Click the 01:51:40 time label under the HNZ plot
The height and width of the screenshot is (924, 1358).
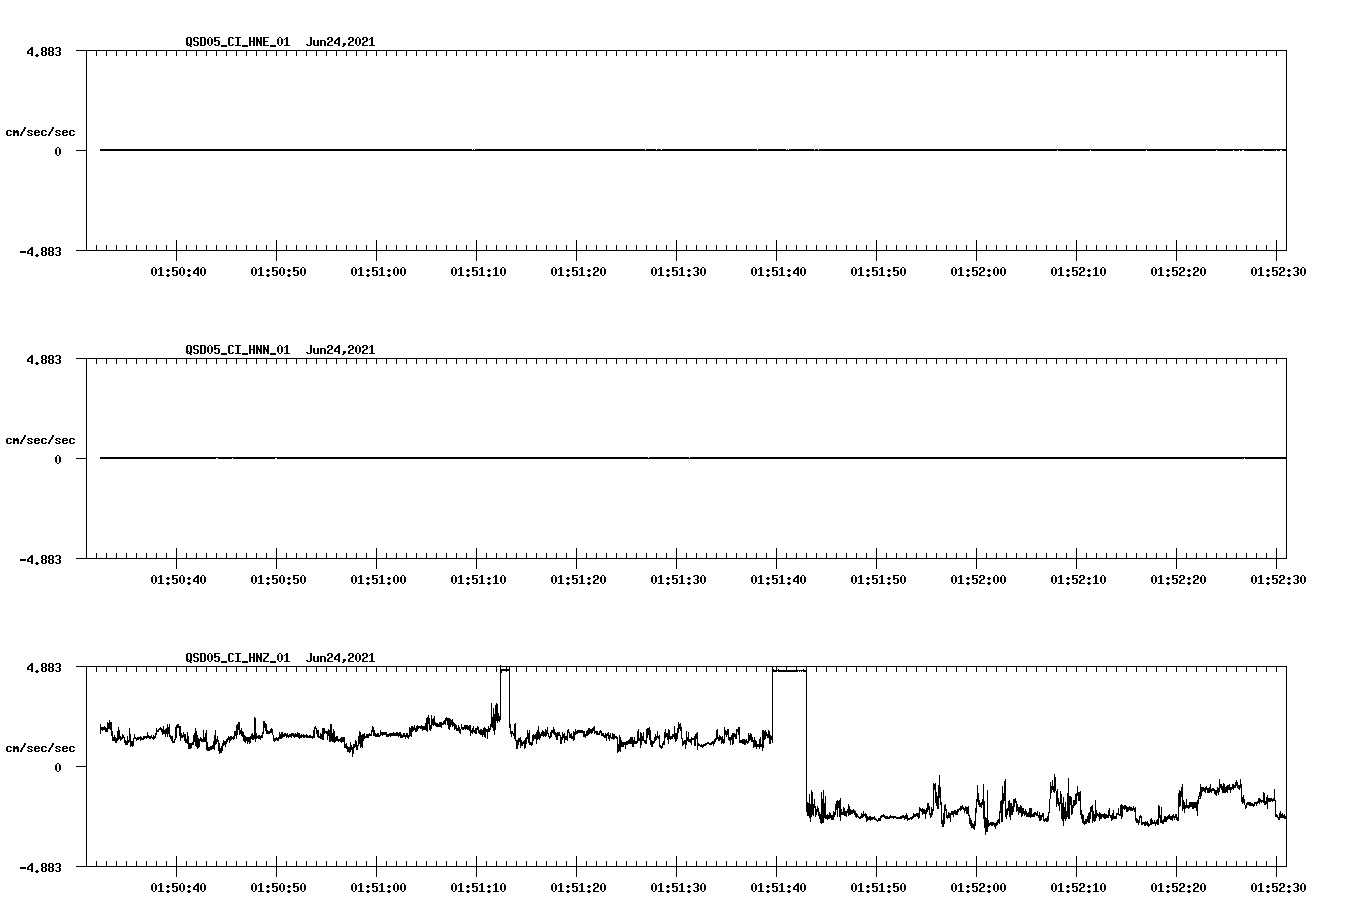coord(778,887)
